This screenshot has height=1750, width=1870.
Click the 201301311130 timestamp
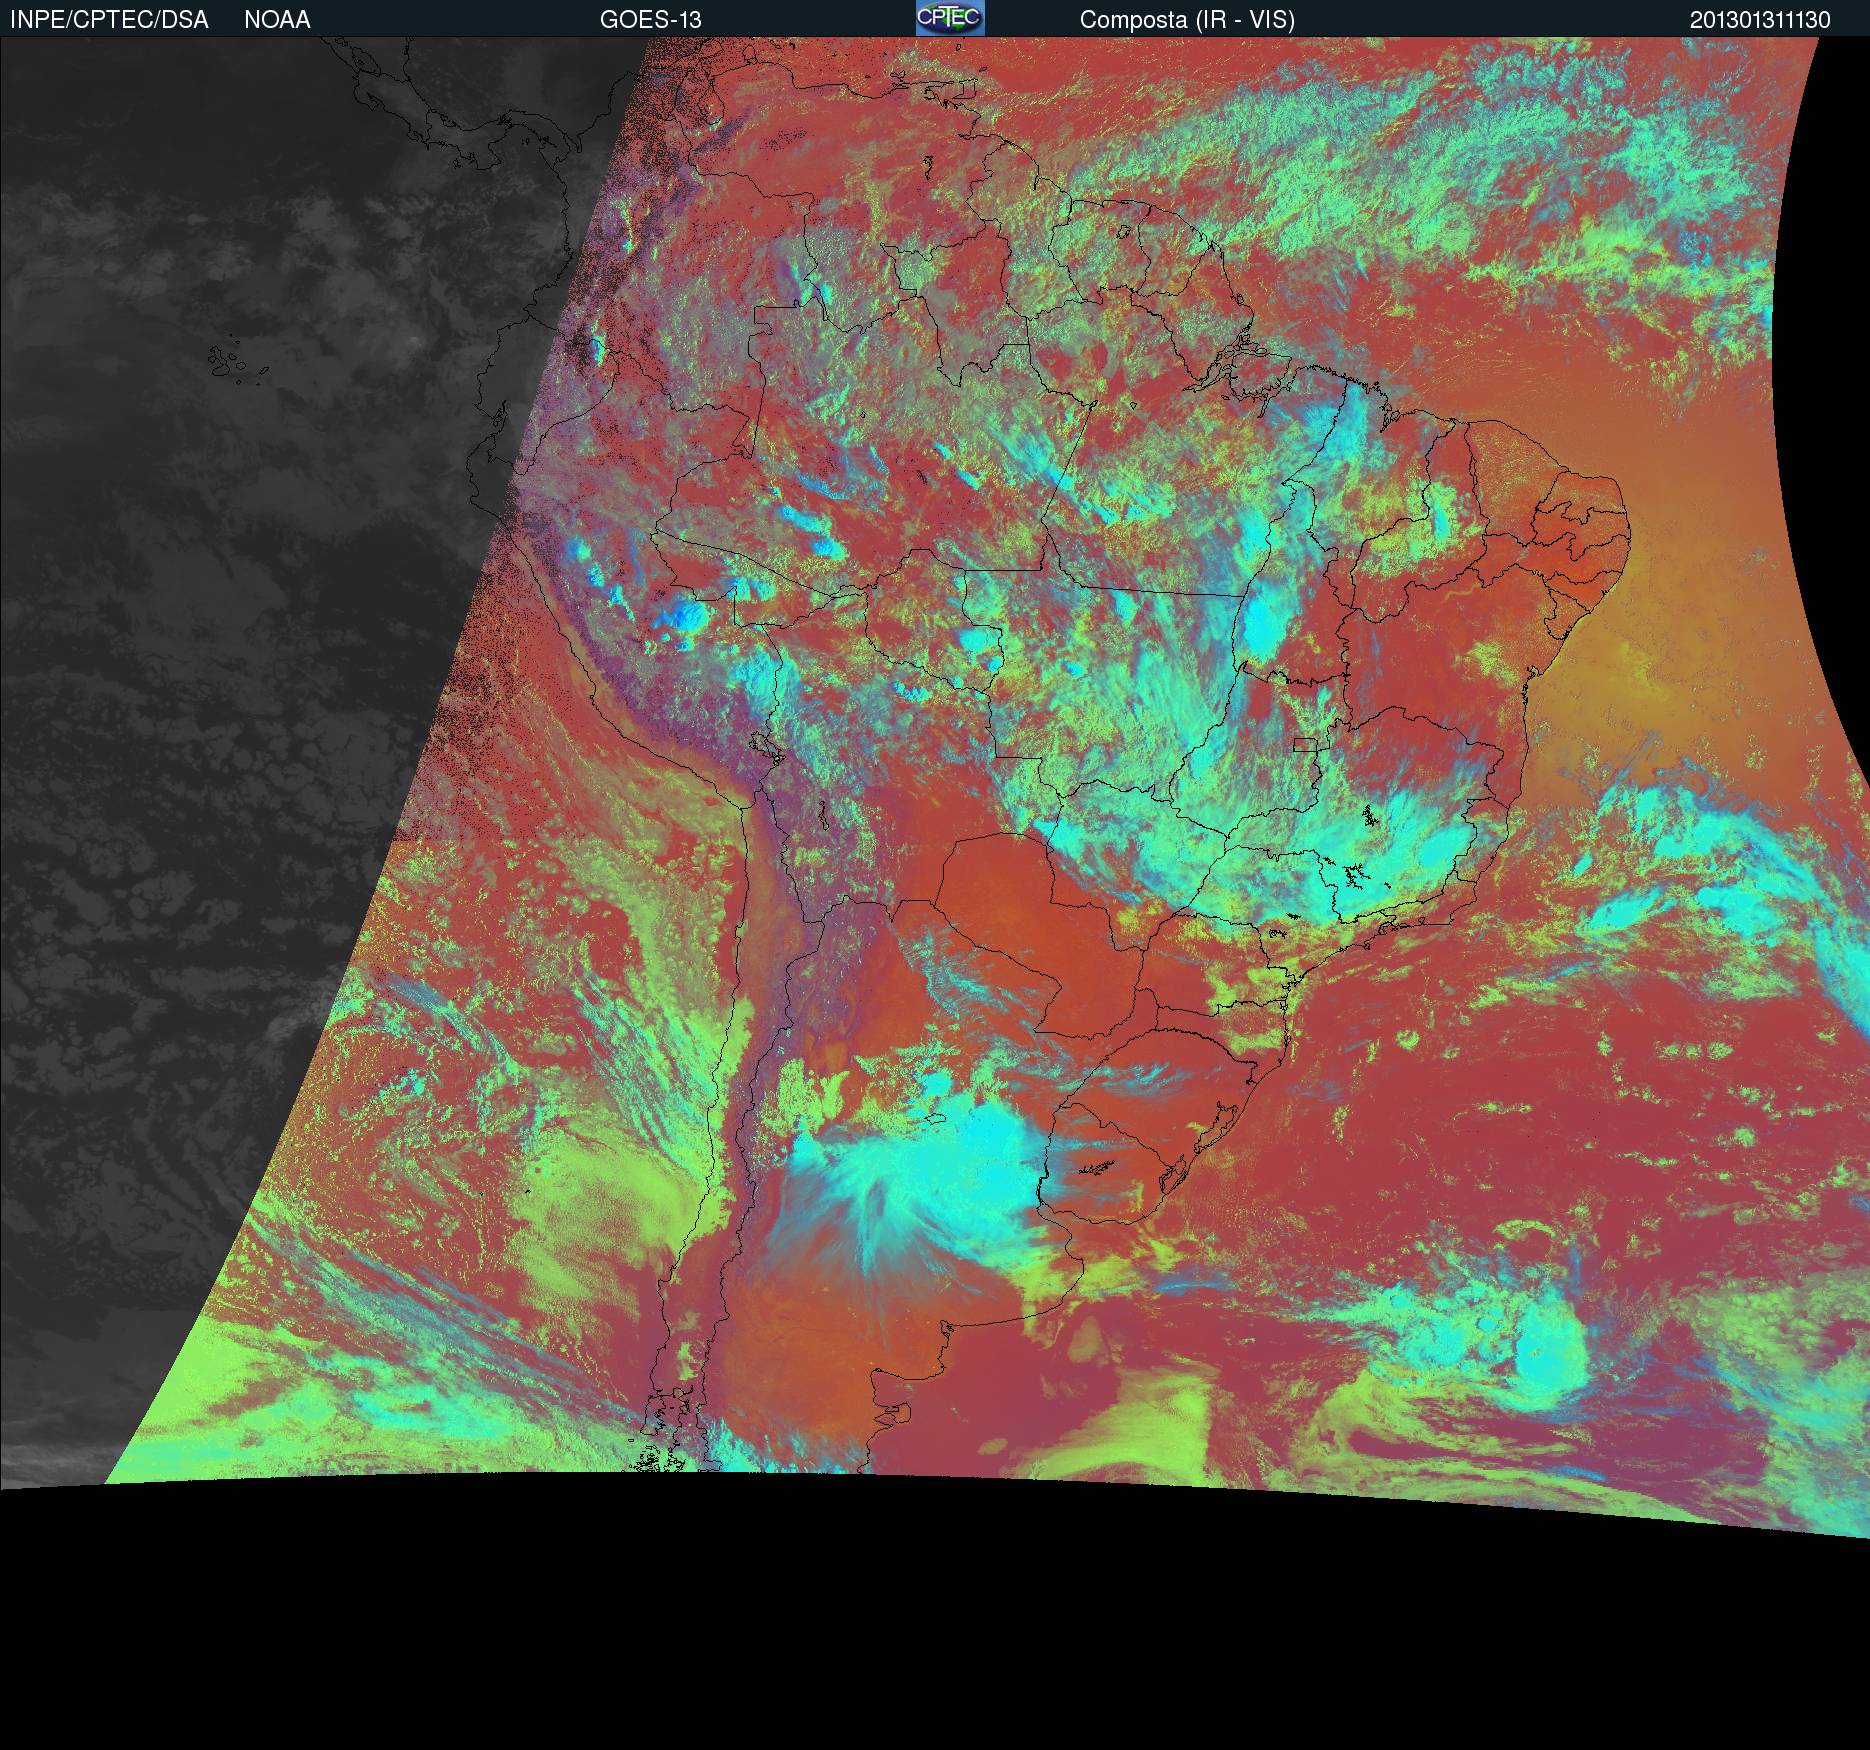[1760, 20]
